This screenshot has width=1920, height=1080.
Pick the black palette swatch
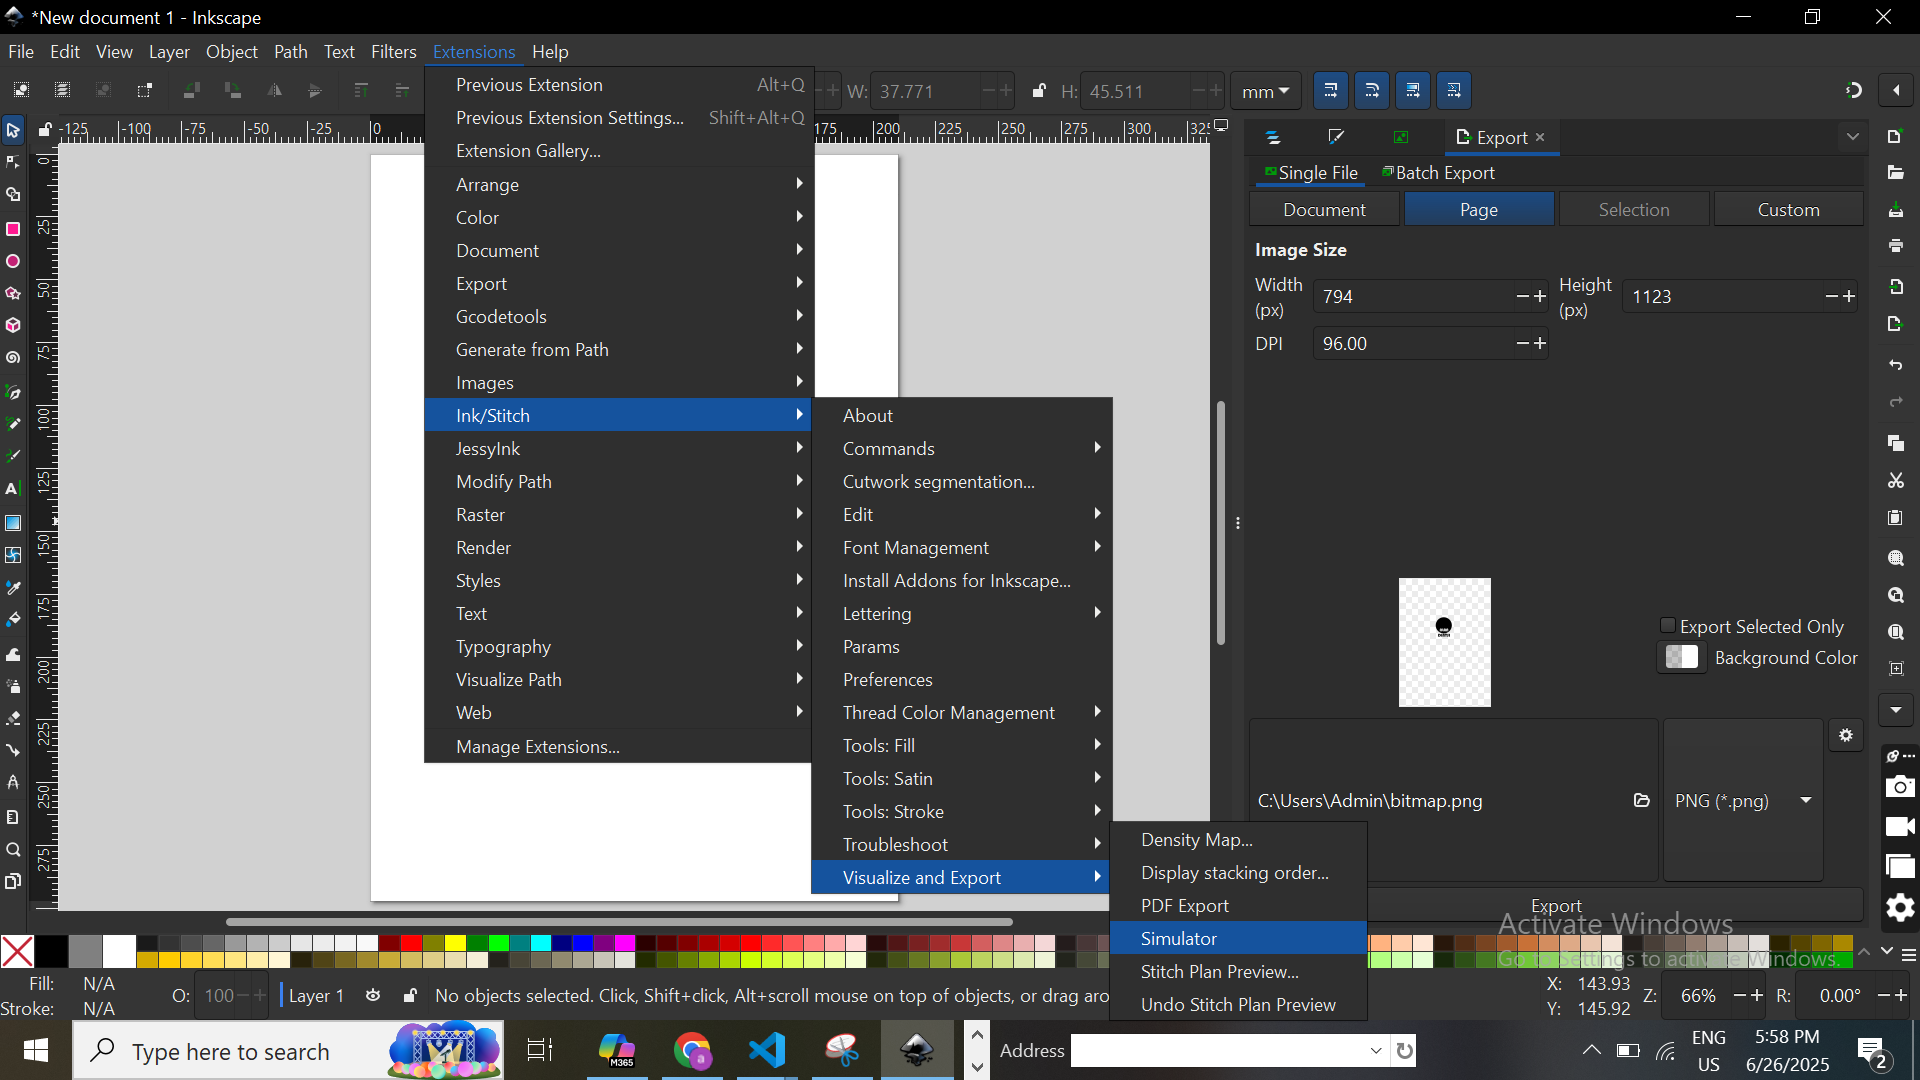51,951
